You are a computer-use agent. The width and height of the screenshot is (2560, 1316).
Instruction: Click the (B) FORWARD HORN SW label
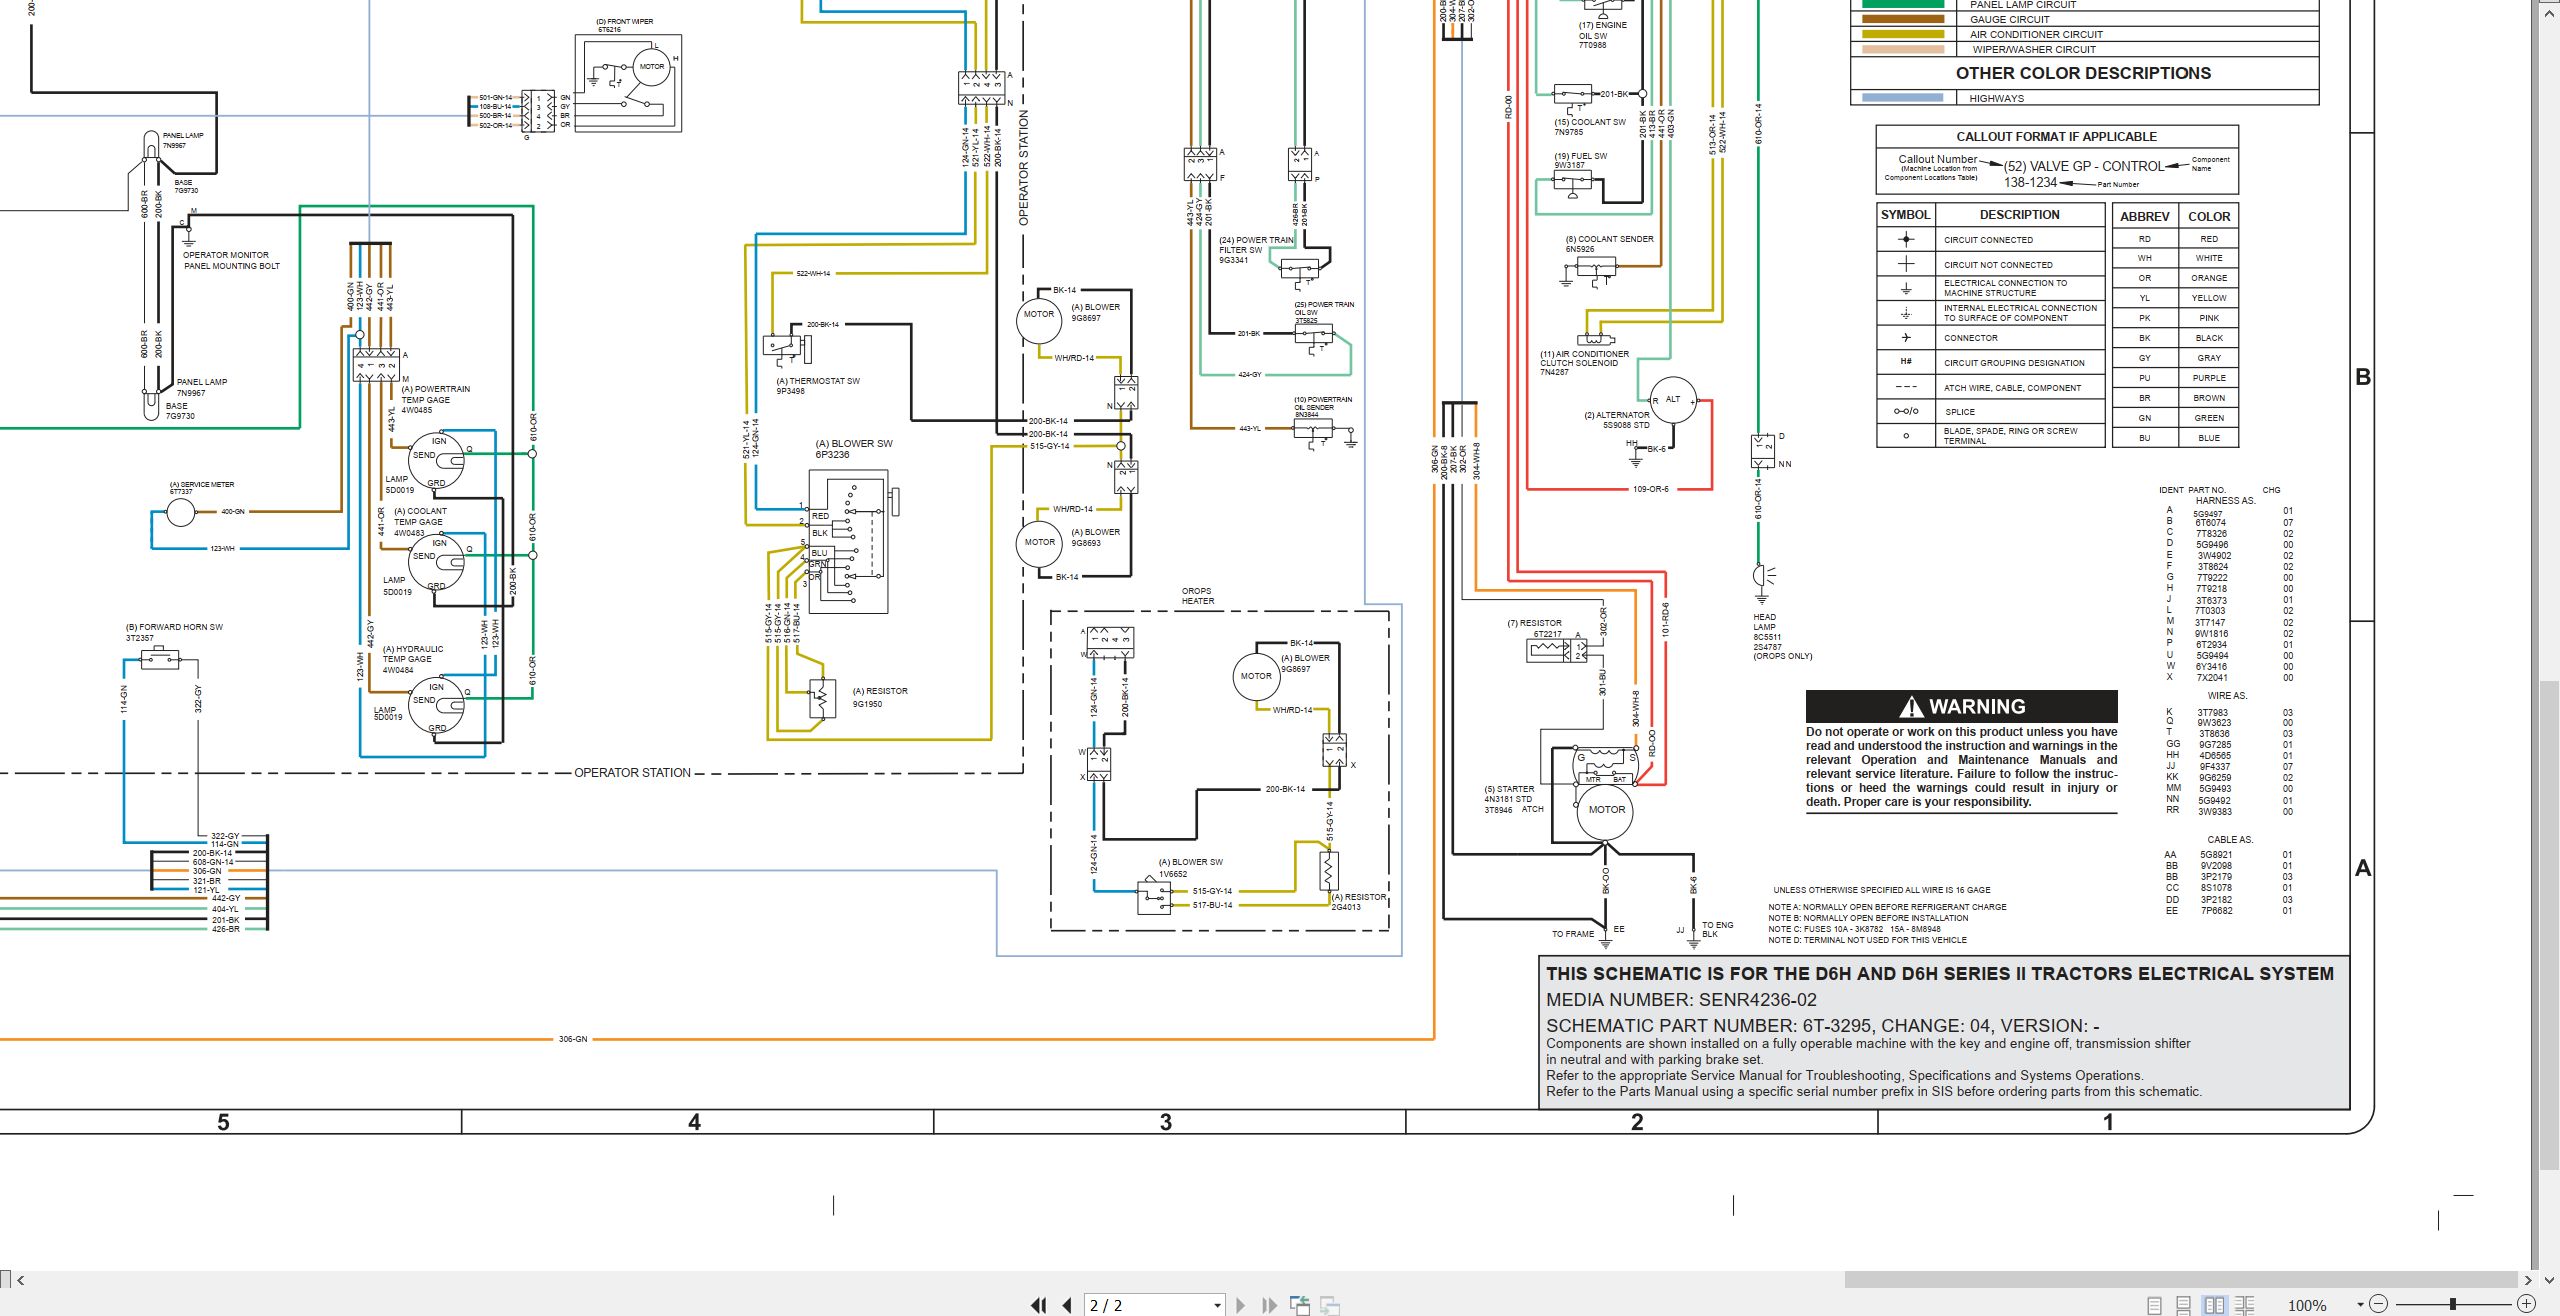pos(174,627)
